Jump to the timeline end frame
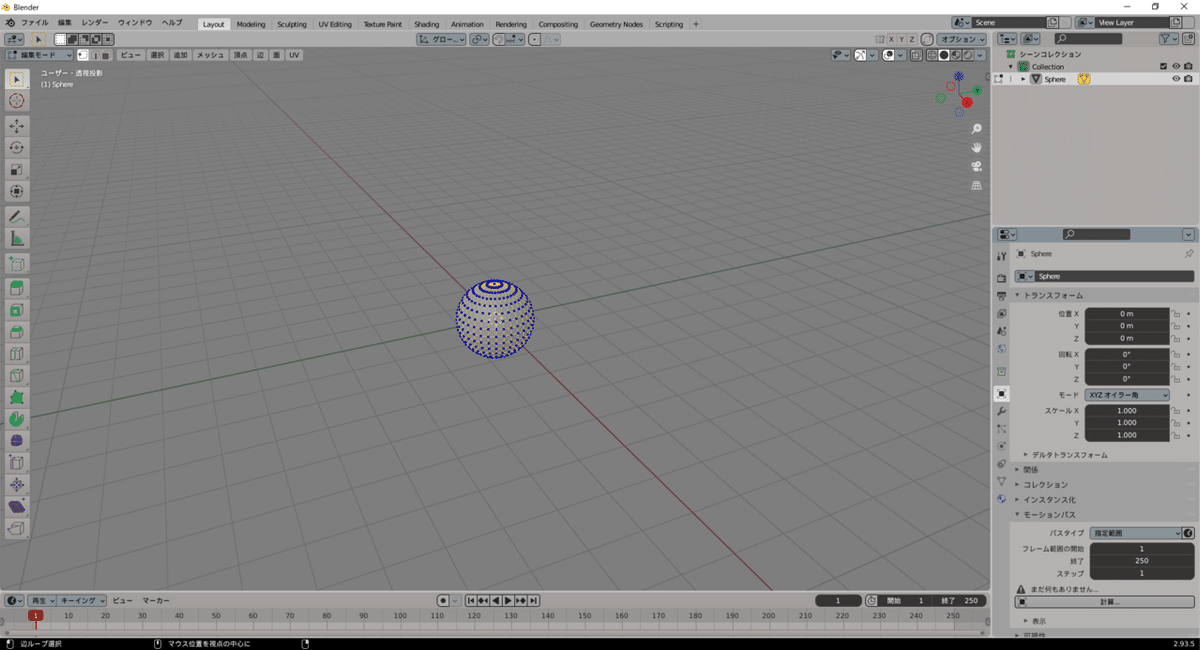Viewport: 1200px width, 650px height. point(534,601)
